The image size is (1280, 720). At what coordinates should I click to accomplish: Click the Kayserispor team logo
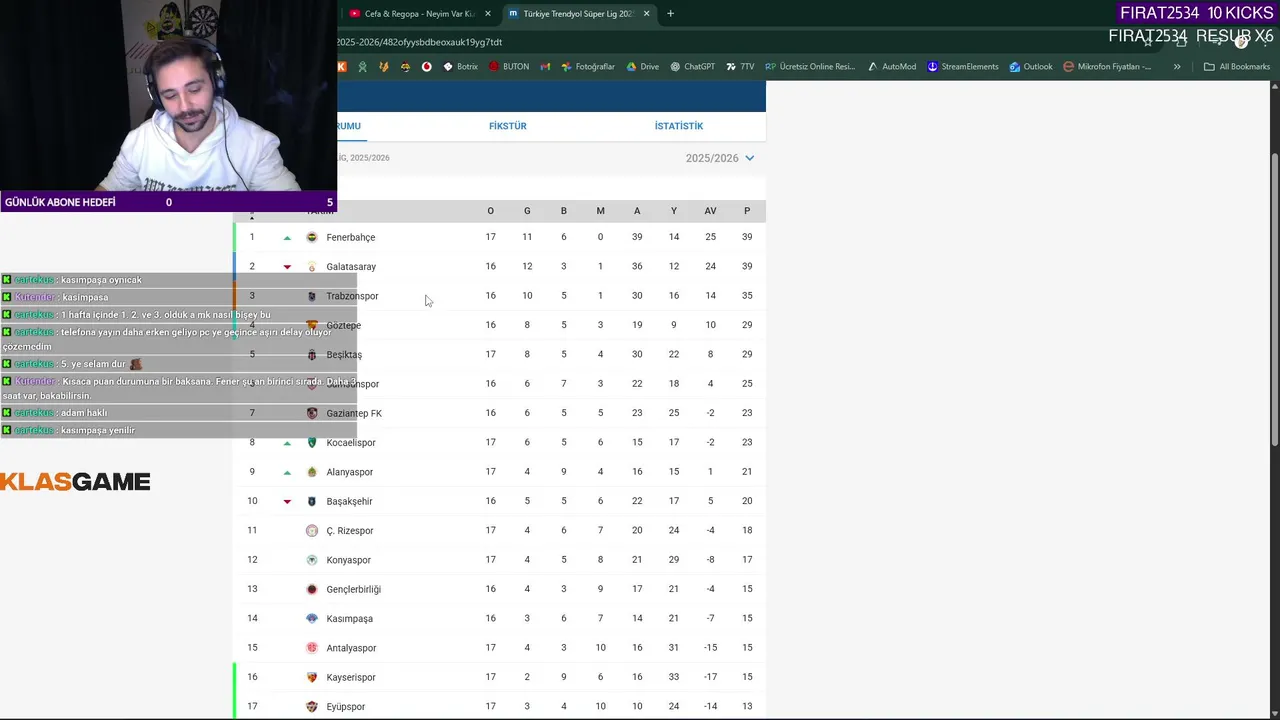(312, 677)
